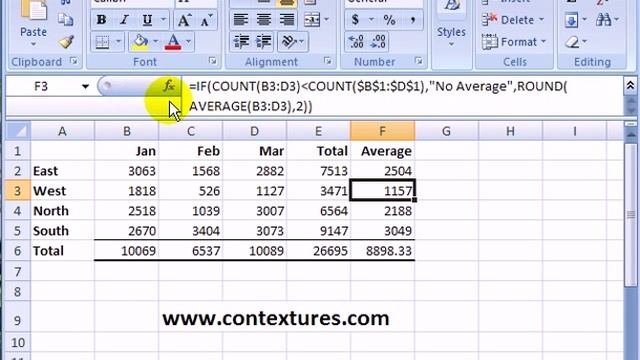The height and width of the screenshot is (360, 640).
Task: Select the Jan header cell
Action: [127, 151]
